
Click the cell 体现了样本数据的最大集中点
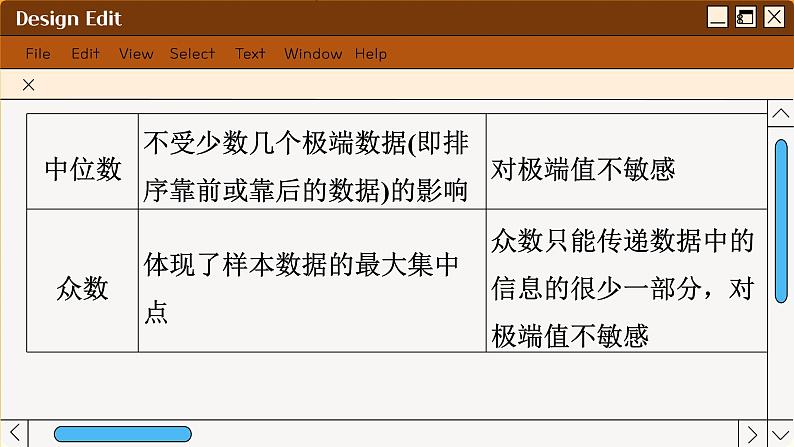[x=312, y=280]
